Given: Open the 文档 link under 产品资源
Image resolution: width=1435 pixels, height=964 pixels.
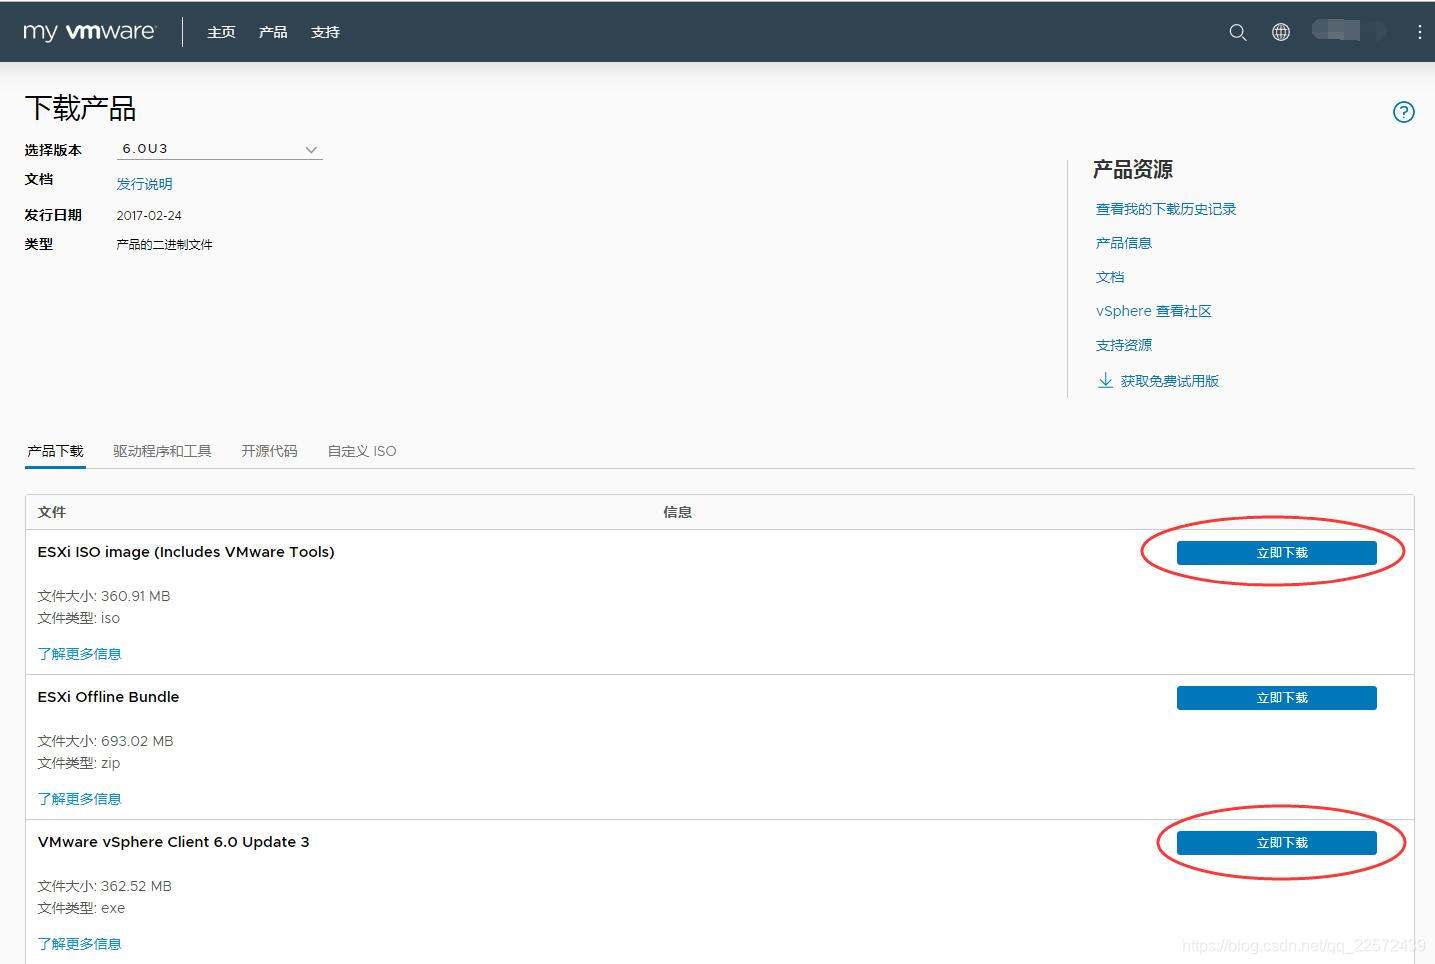Looking at the screenshot, I should 1110,277.
